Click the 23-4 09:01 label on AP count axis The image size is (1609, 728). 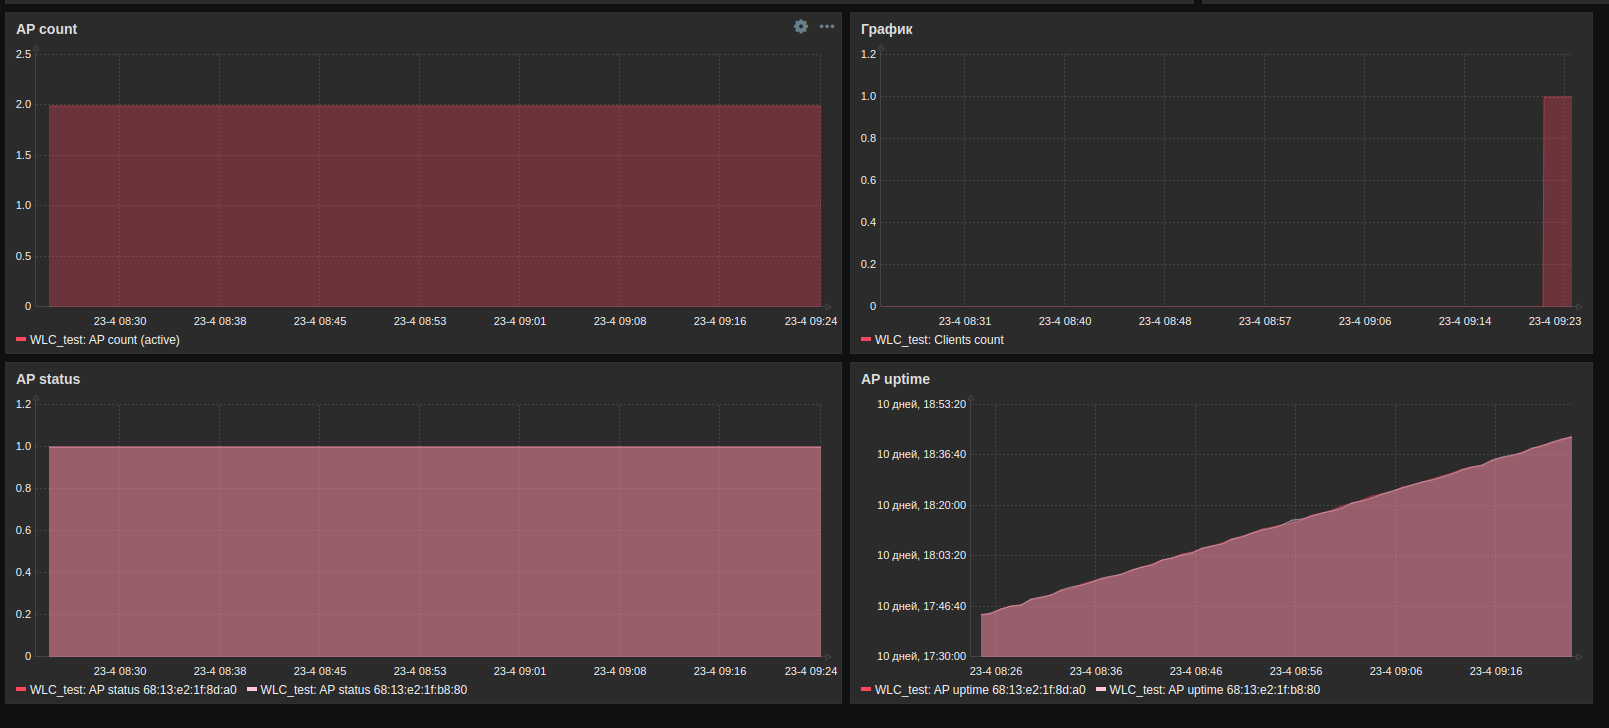pyautogui.click(x=520, y=321)
